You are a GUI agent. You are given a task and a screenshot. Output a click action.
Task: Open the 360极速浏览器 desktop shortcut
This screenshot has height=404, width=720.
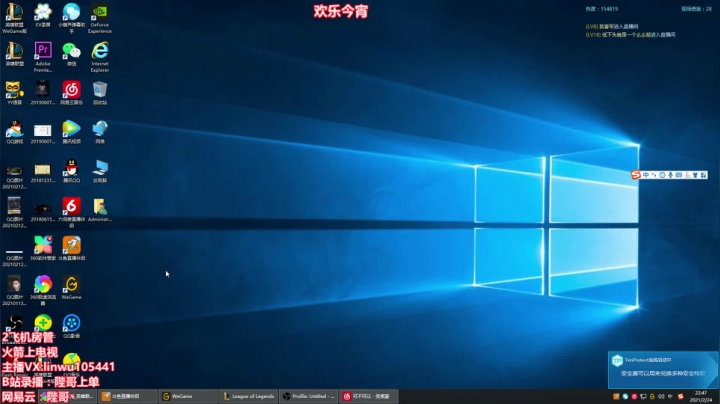click(43, 290)
